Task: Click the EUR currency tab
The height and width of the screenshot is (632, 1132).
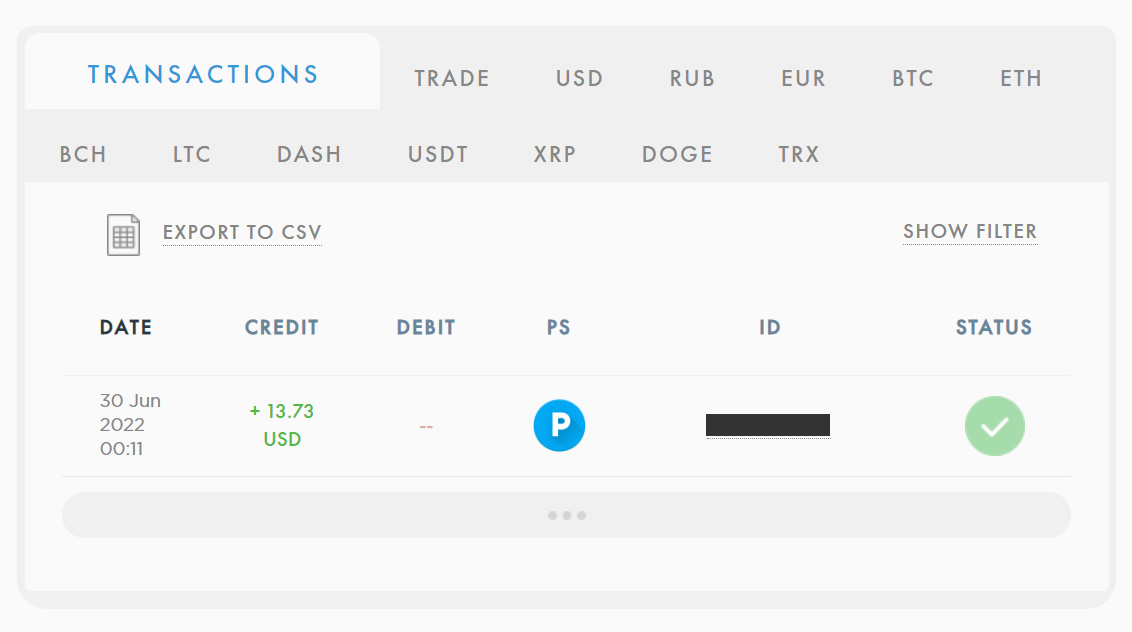Action: 803,78
